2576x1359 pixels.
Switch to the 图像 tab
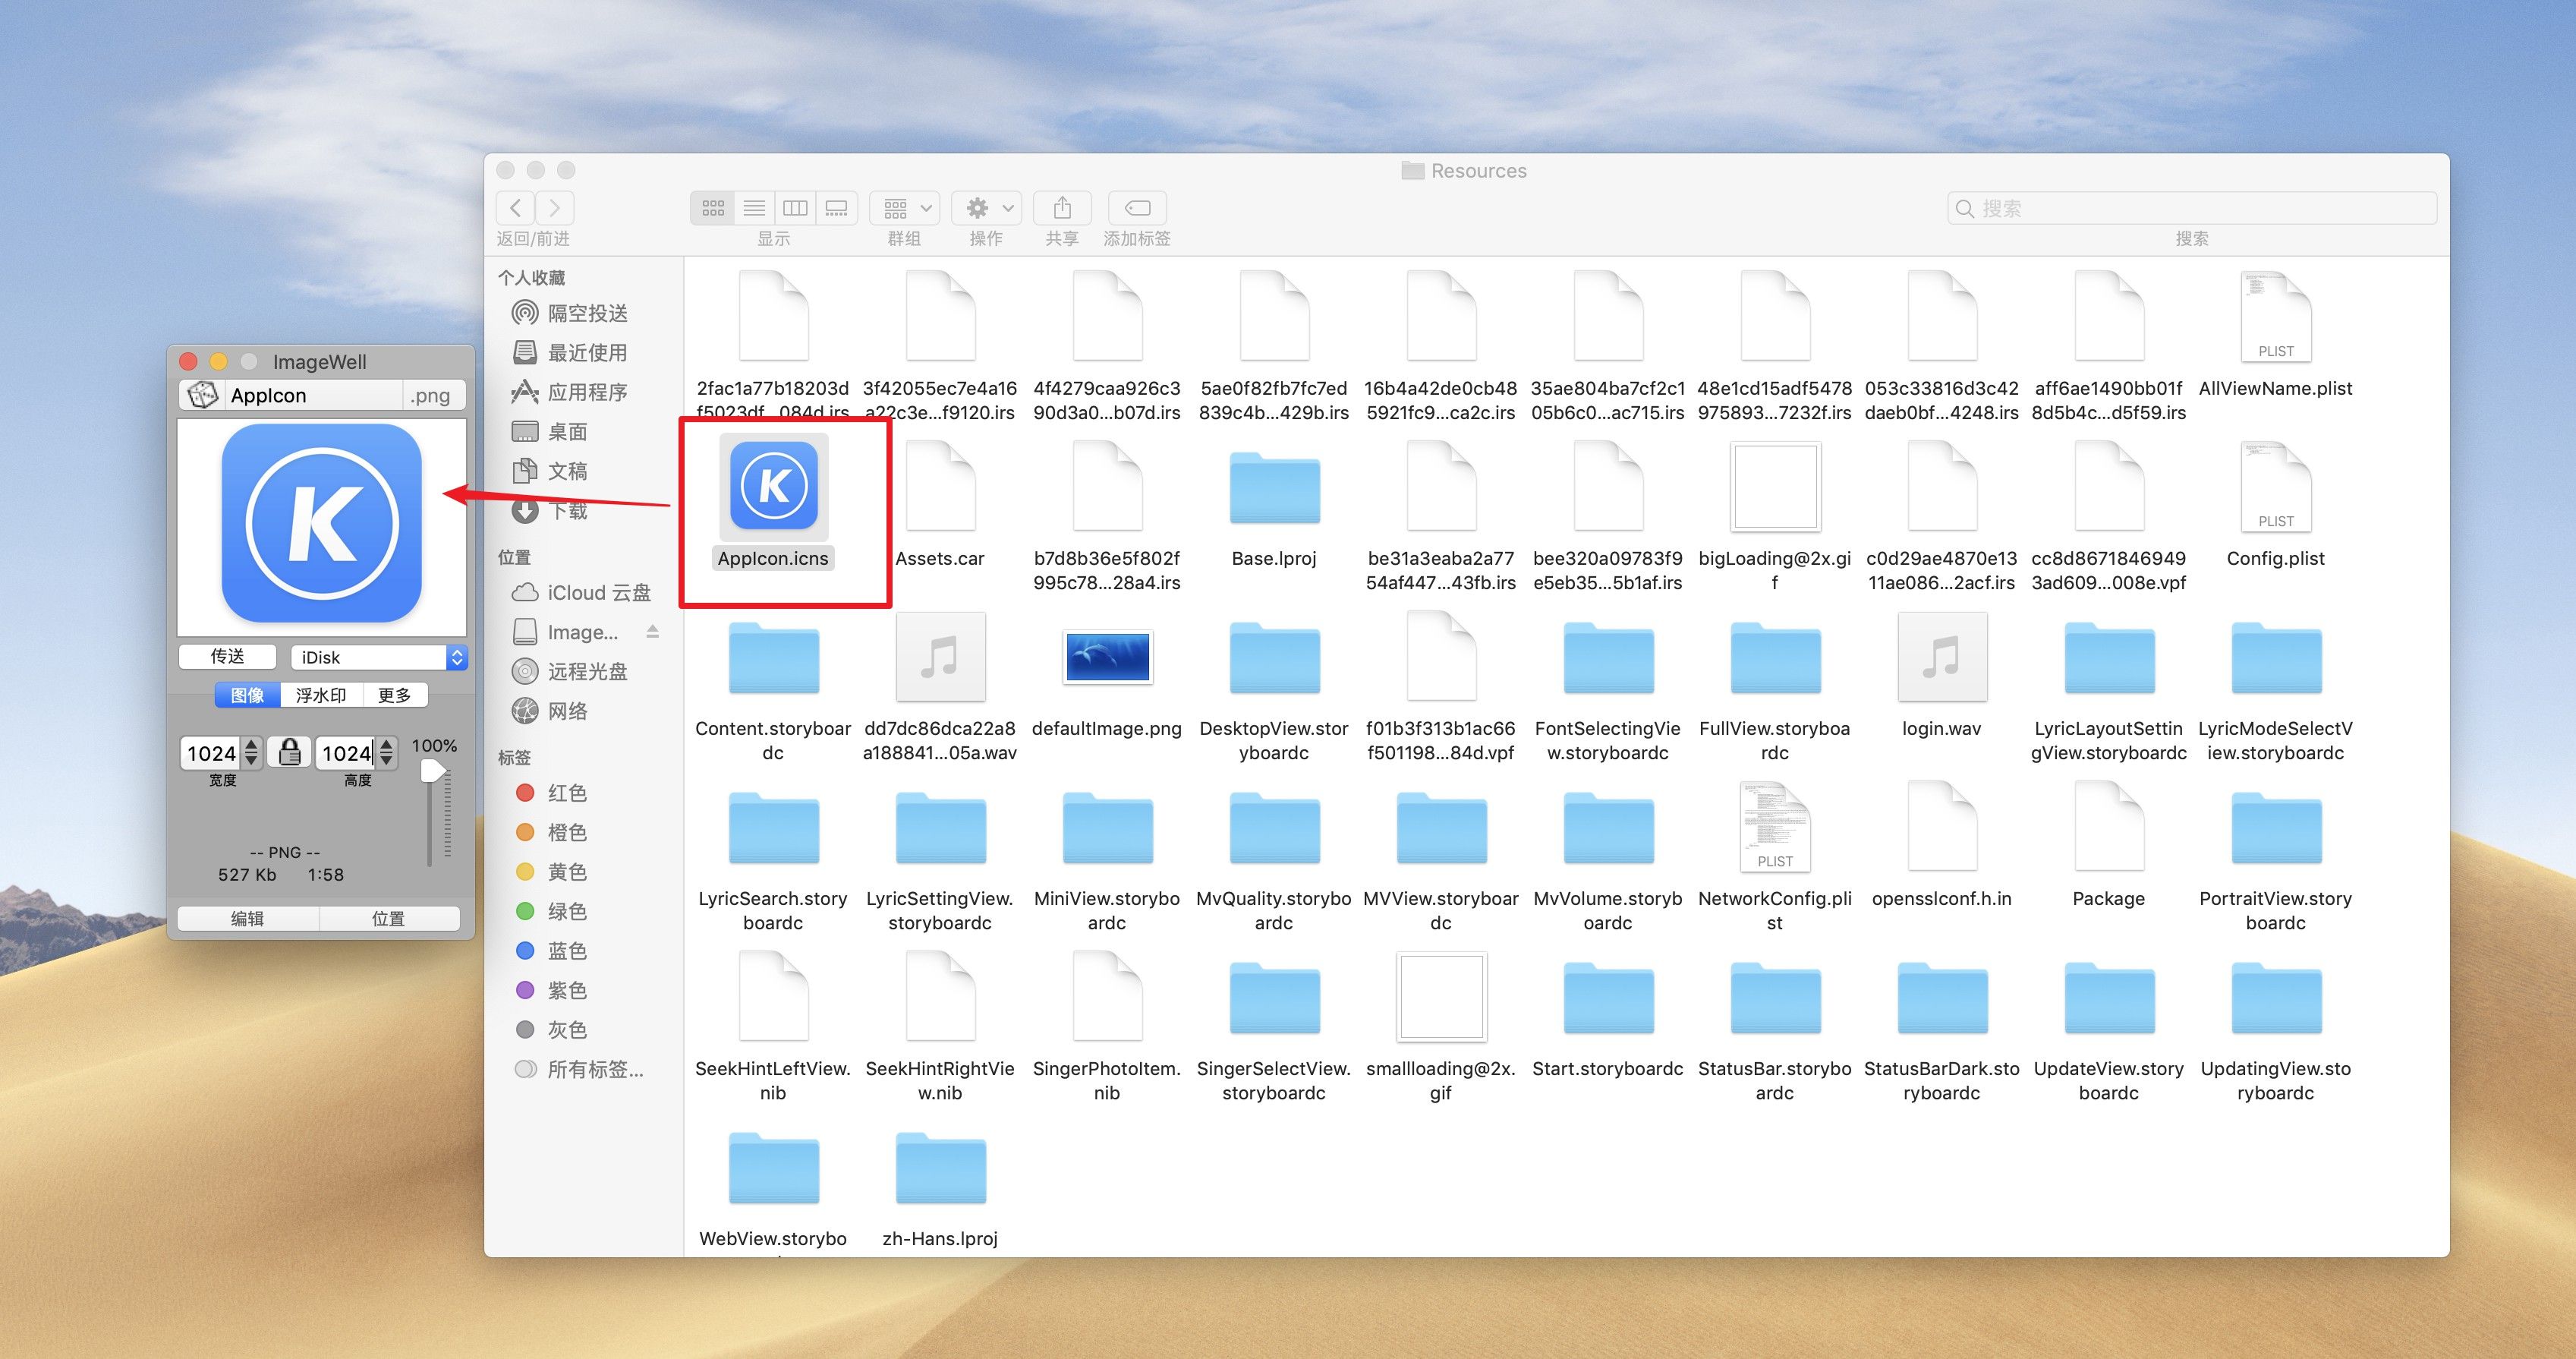coord(248,695)
